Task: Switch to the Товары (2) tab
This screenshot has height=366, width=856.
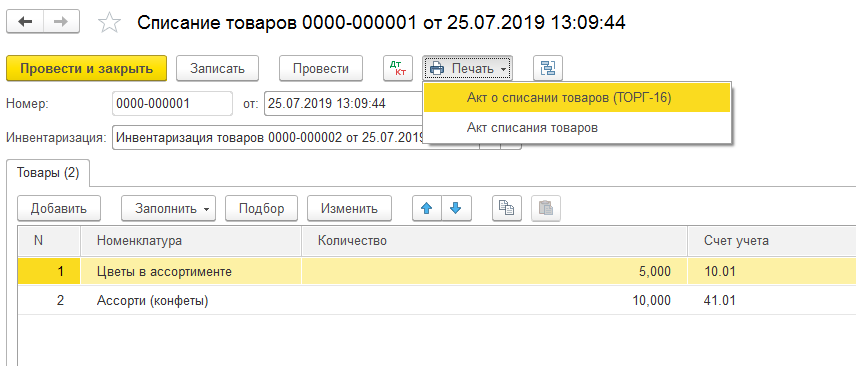Action: pyautogui.click(x=48, y=173)
